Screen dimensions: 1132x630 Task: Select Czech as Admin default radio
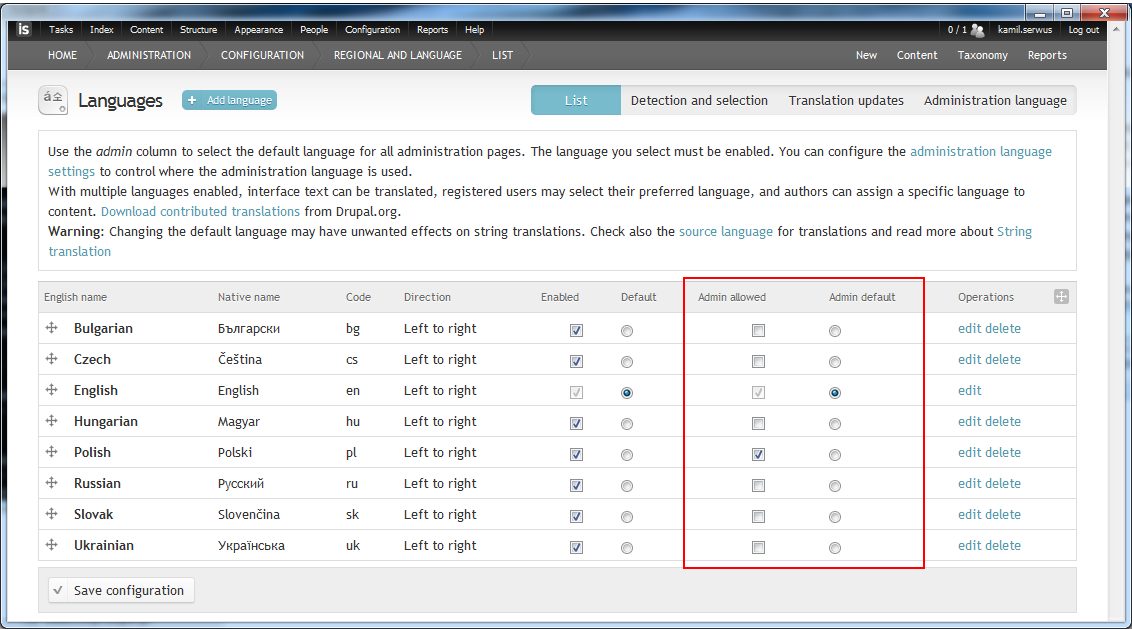(835, 362)
